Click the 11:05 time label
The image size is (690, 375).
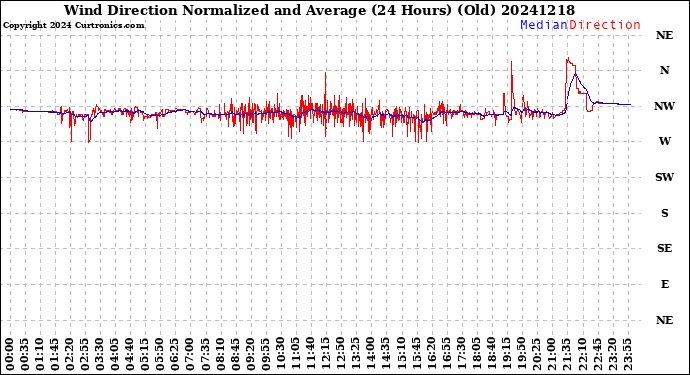[296, 355]
